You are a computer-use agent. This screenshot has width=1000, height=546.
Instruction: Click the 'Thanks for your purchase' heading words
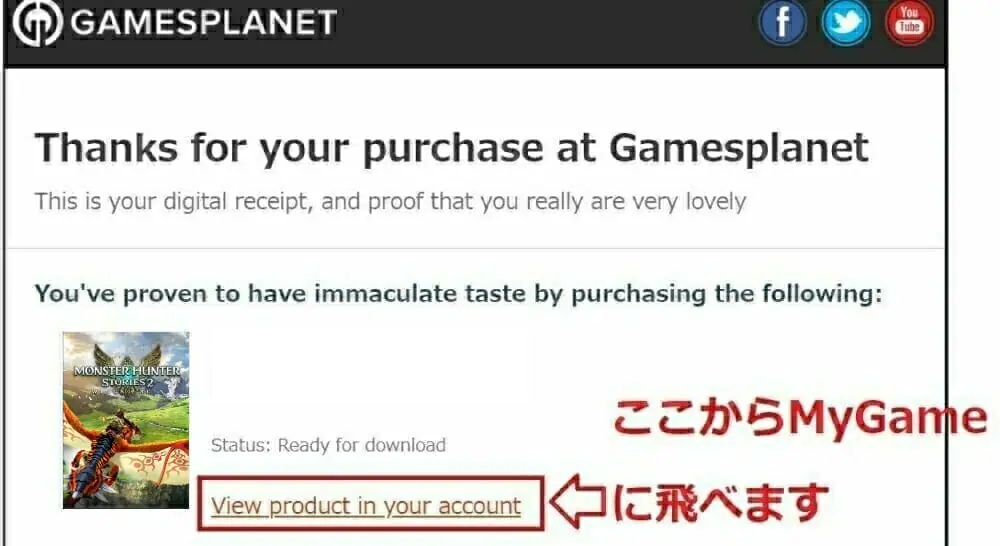[289, 149]
